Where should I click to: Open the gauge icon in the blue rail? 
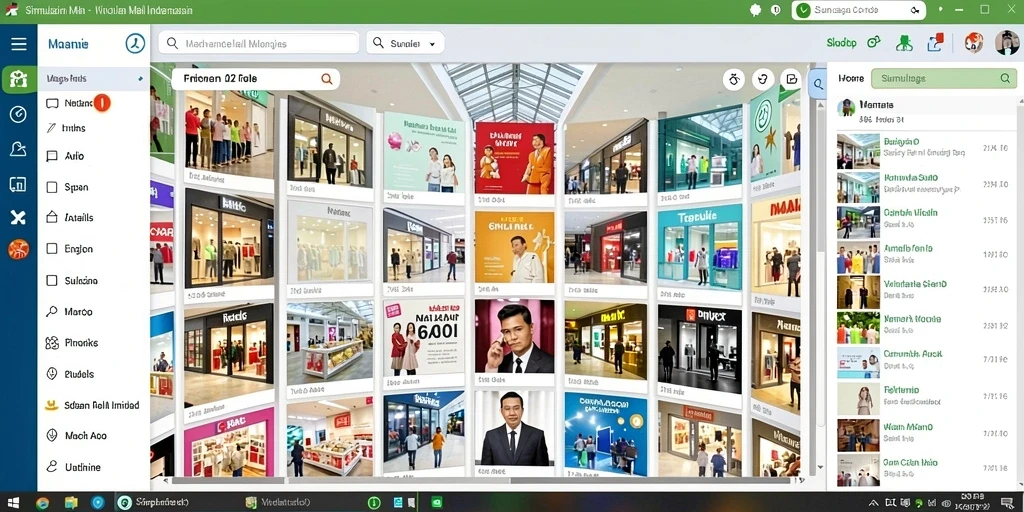coord(18,114)
